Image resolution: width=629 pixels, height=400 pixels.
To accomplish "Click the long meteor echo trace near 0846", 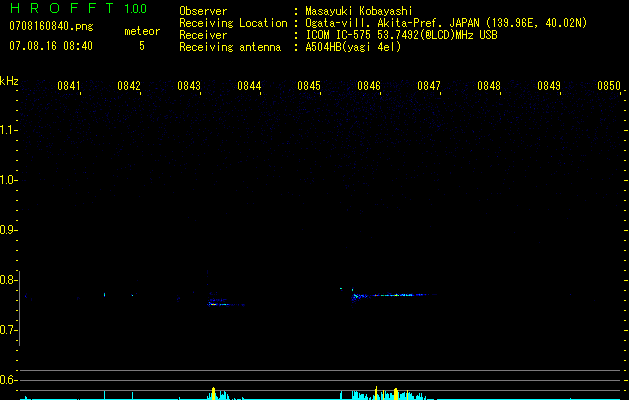I will click(x=393, y=295).
